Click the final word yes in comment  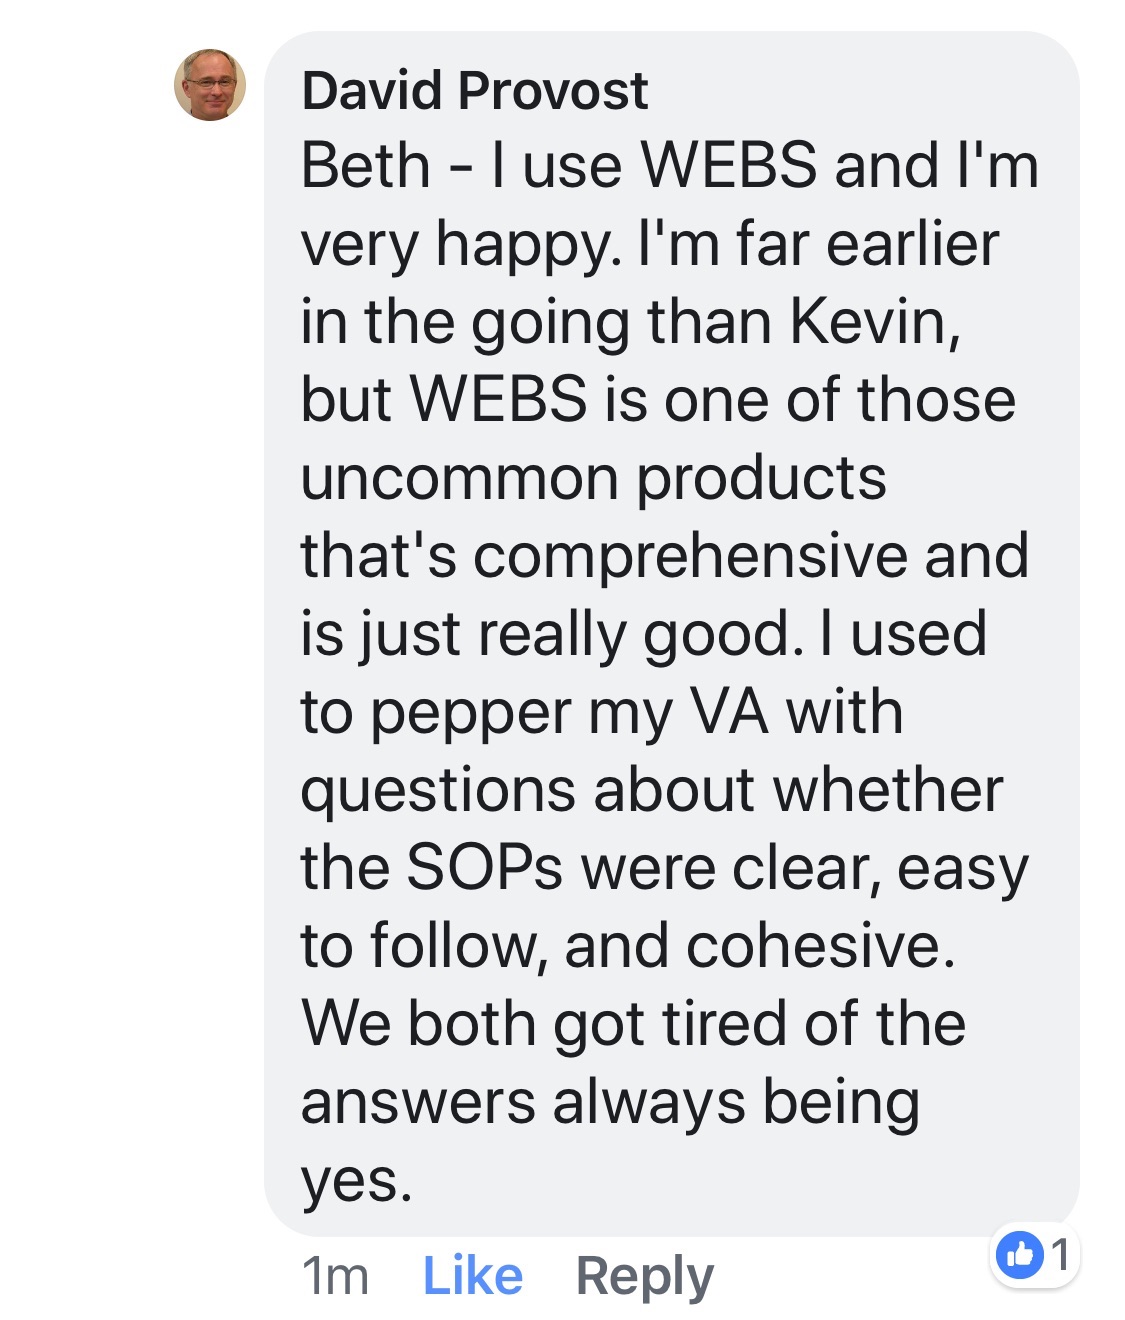(x=356, y=1181)
